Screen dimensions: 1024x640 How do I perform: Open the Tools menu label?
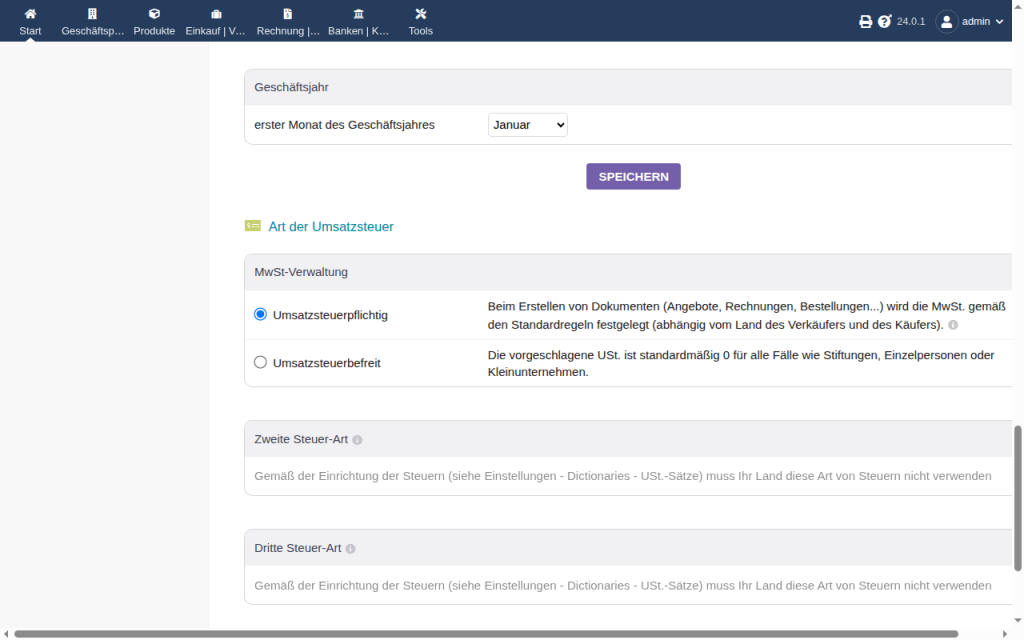click(421, 31)
